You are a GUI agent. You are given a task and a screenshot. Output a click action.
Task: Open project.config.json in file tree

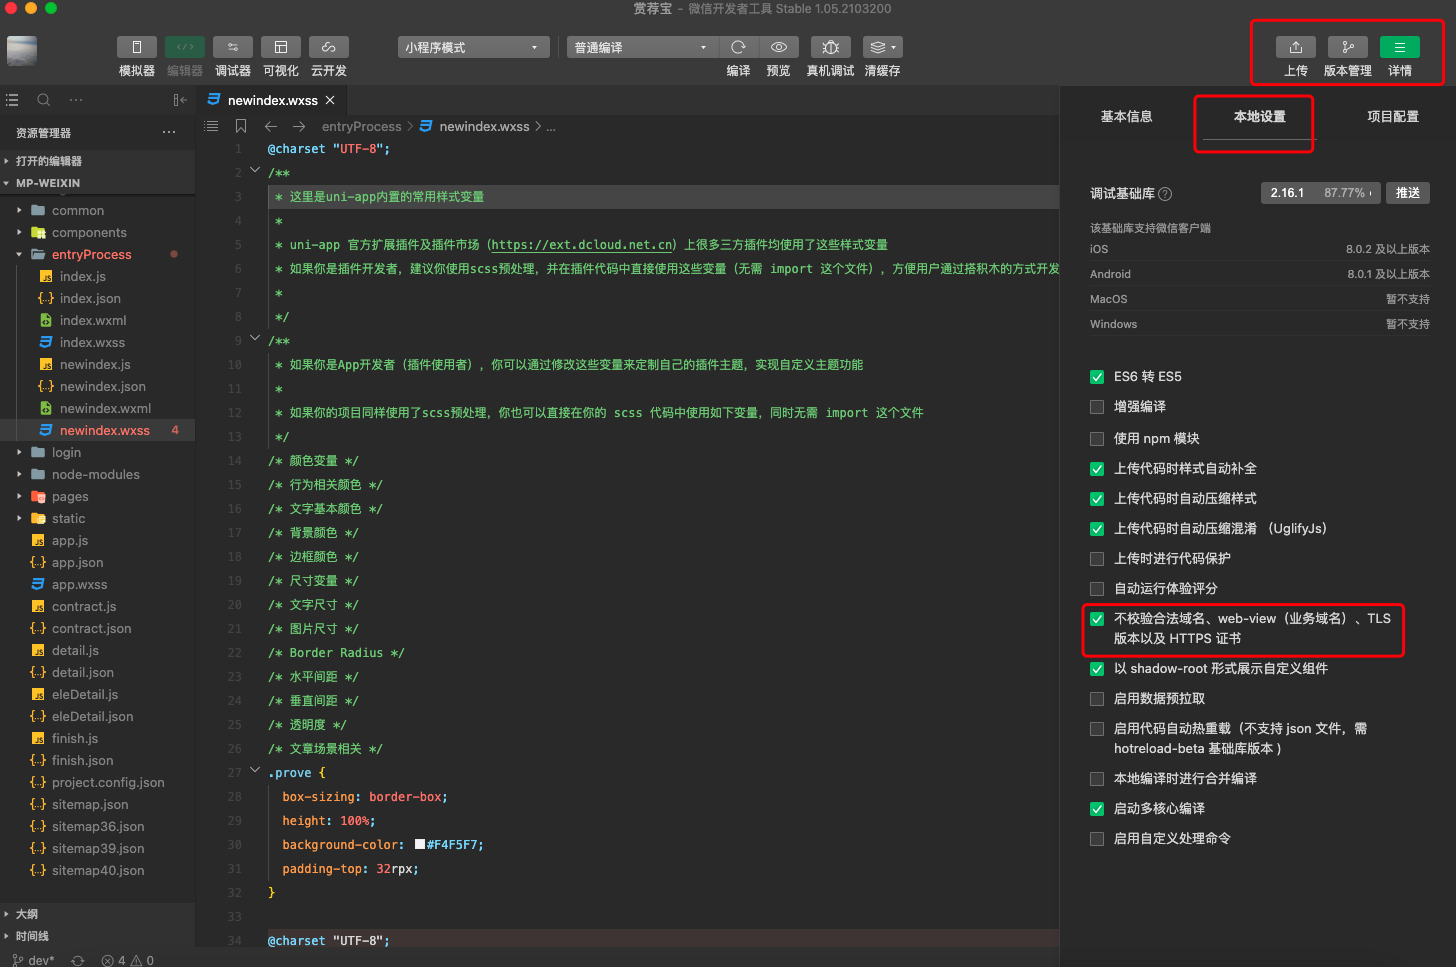click(108, 783)
